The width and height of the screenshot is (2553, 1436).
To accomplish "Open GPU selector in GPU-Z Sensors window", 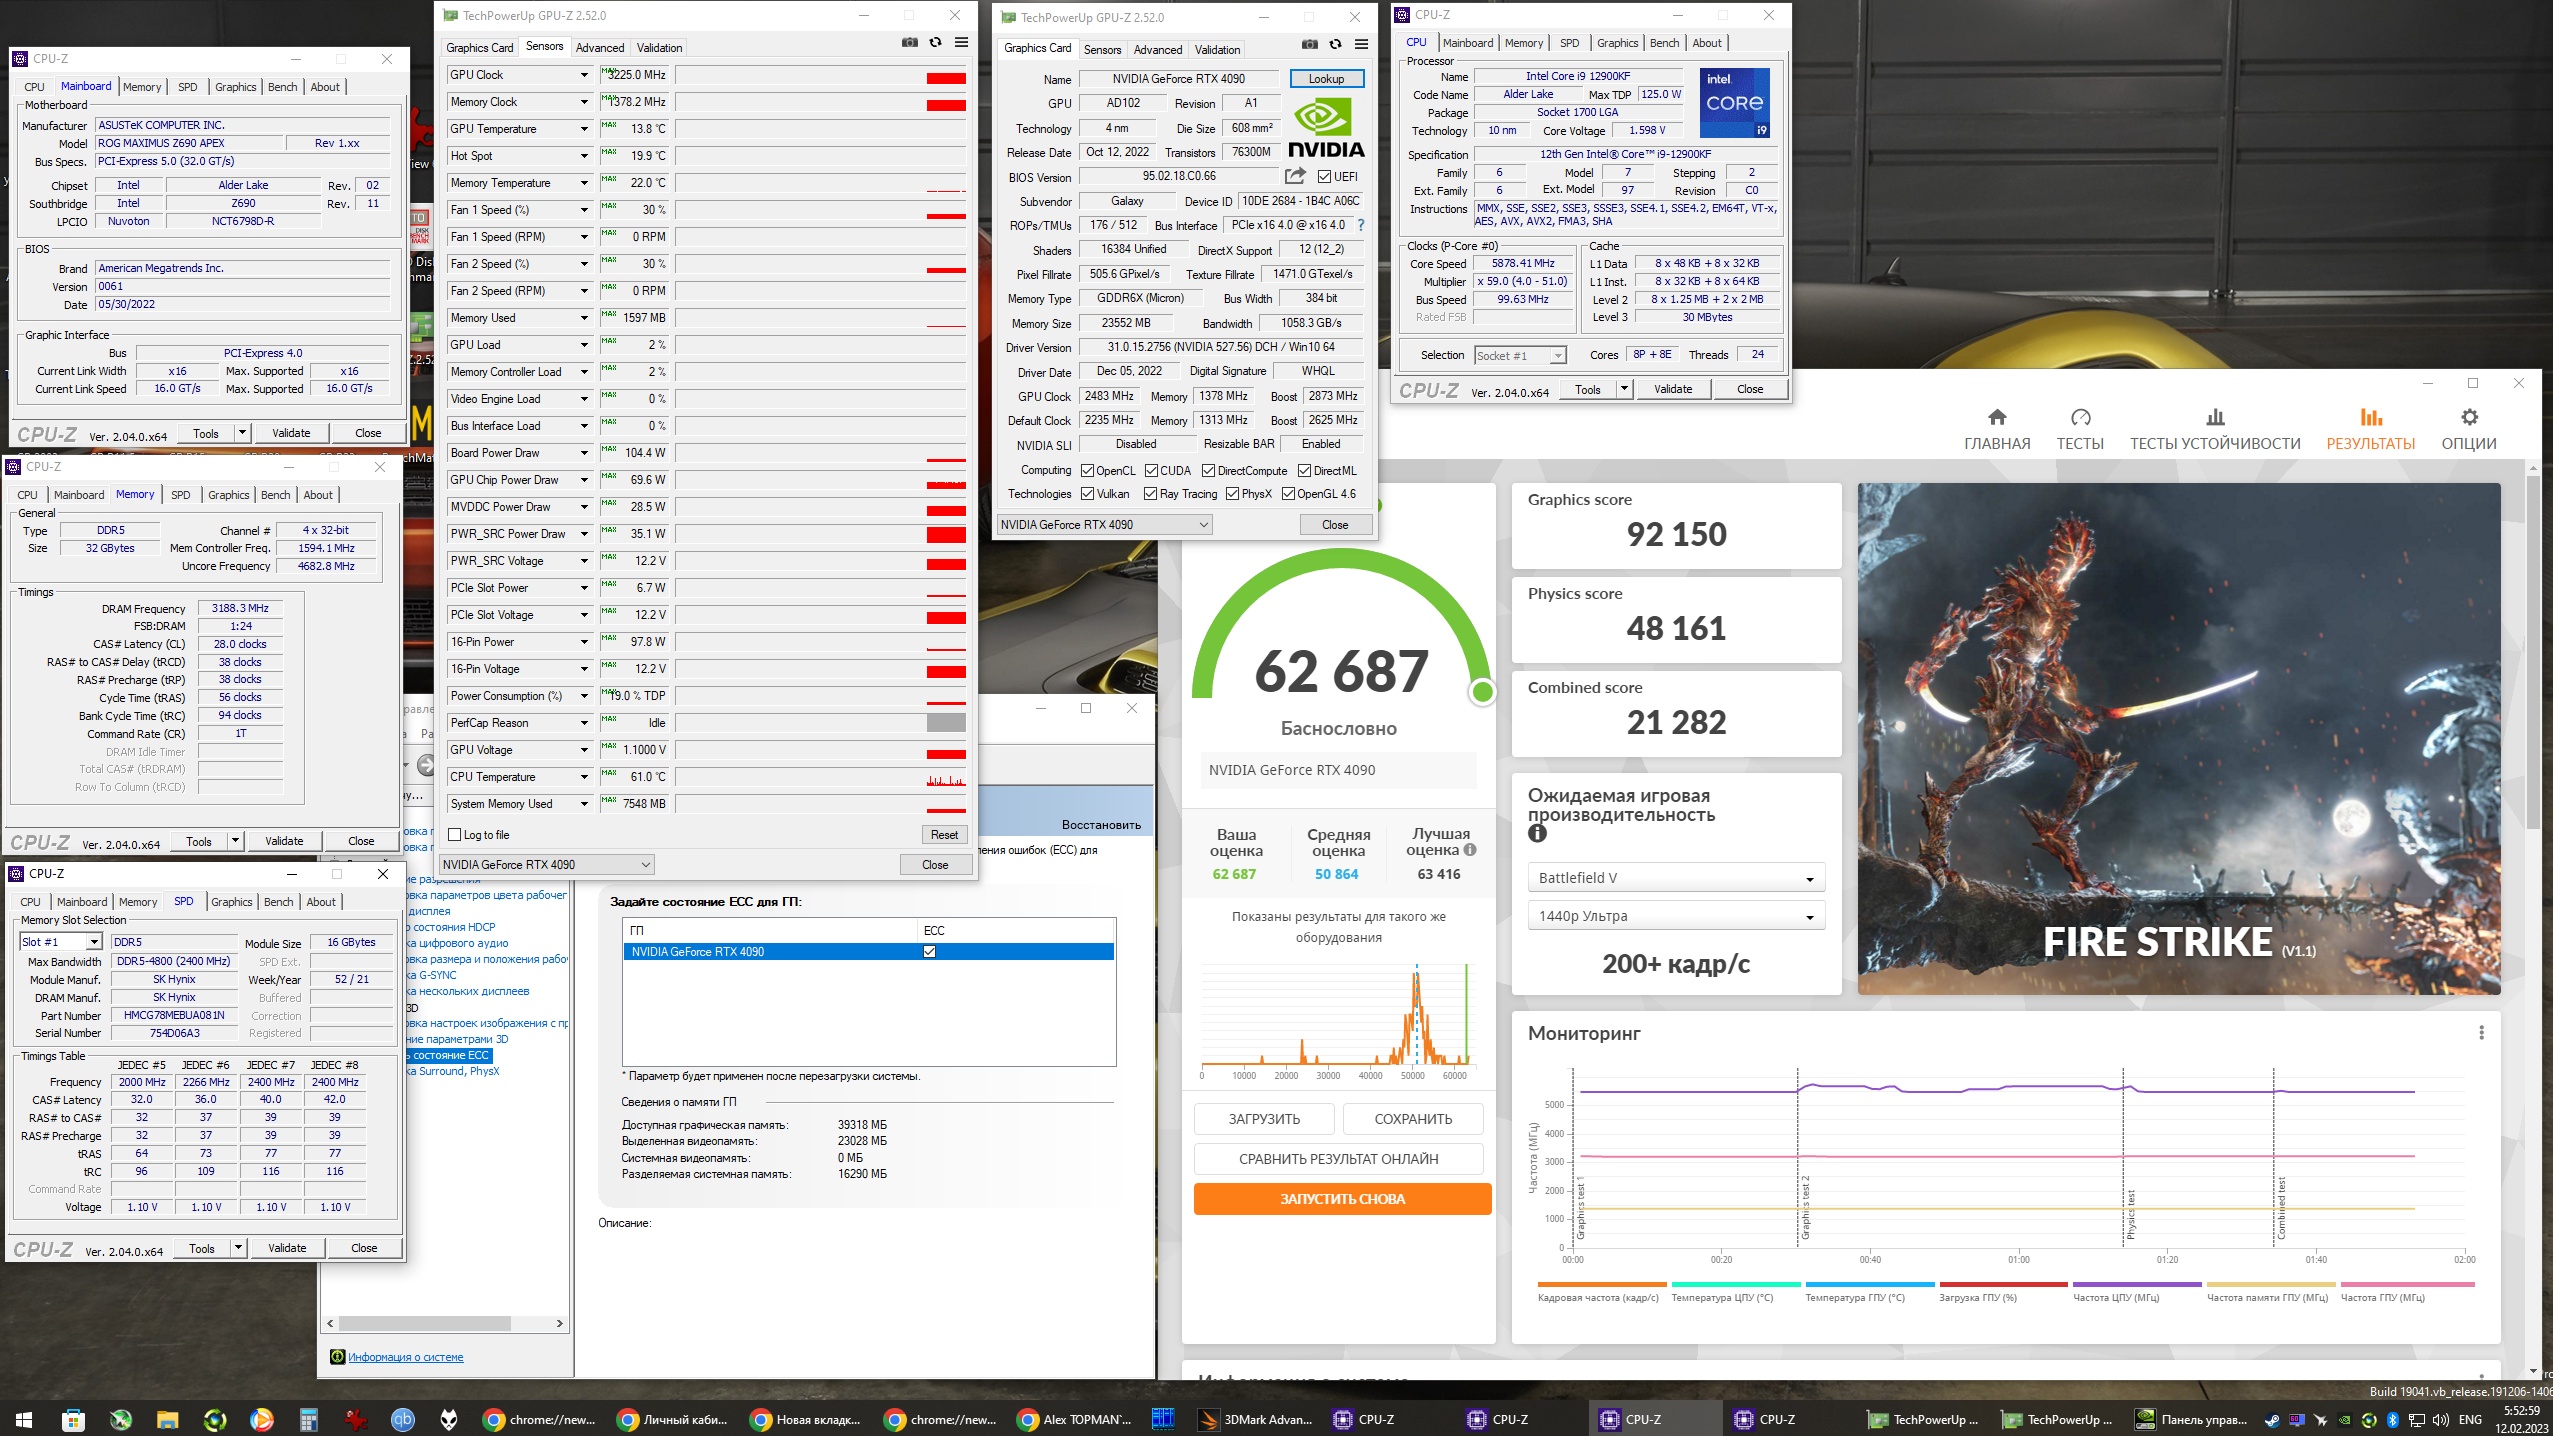I will click(547, 865).
